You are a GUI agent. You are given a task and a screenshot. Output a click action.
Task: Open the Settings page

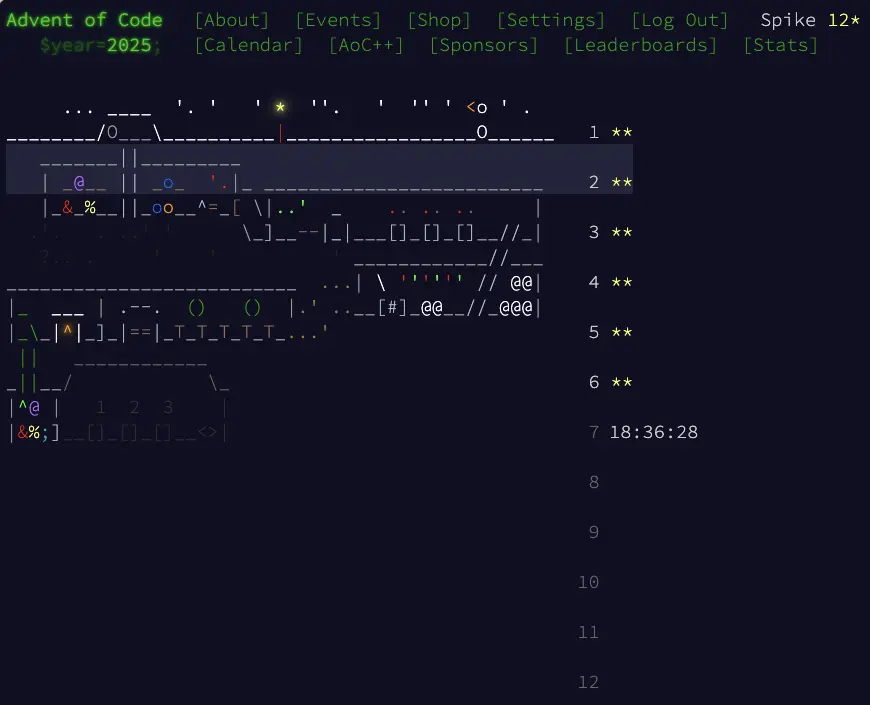point(551,20)
